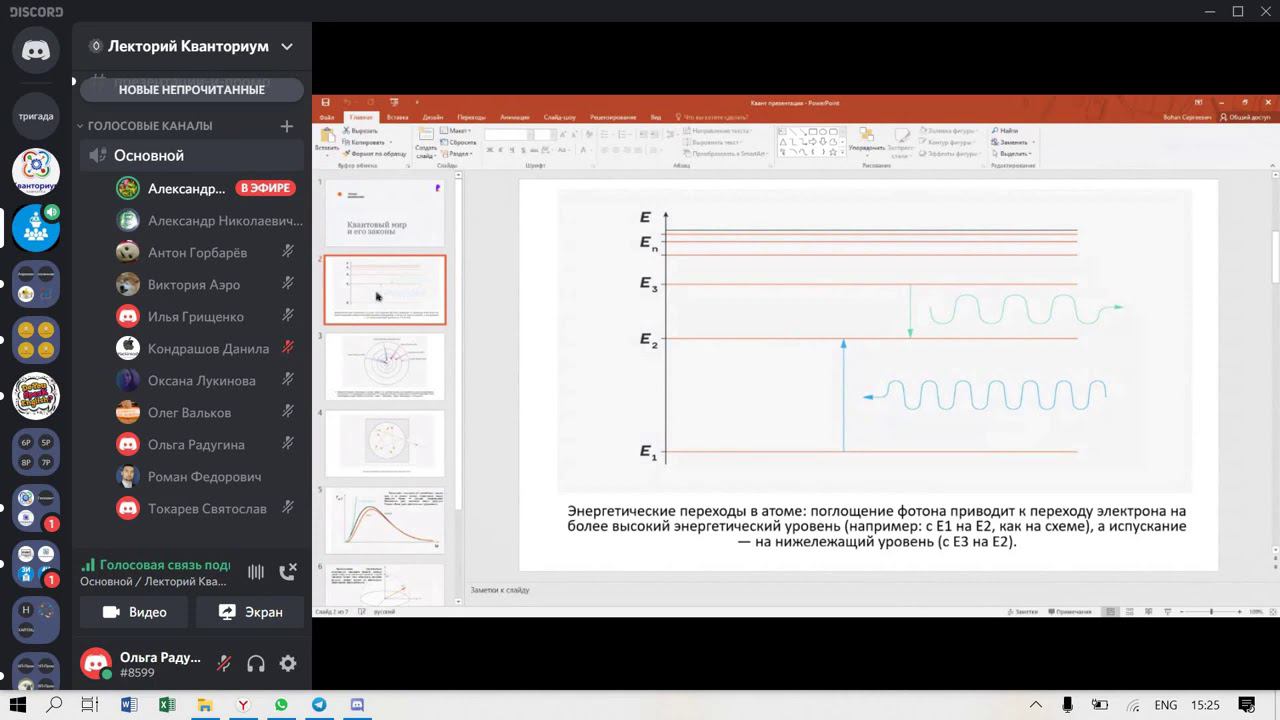Open Windows search magnifier
Viewport: 1280px width, 720px height.
pyautogui.click(x=54, y=705)
